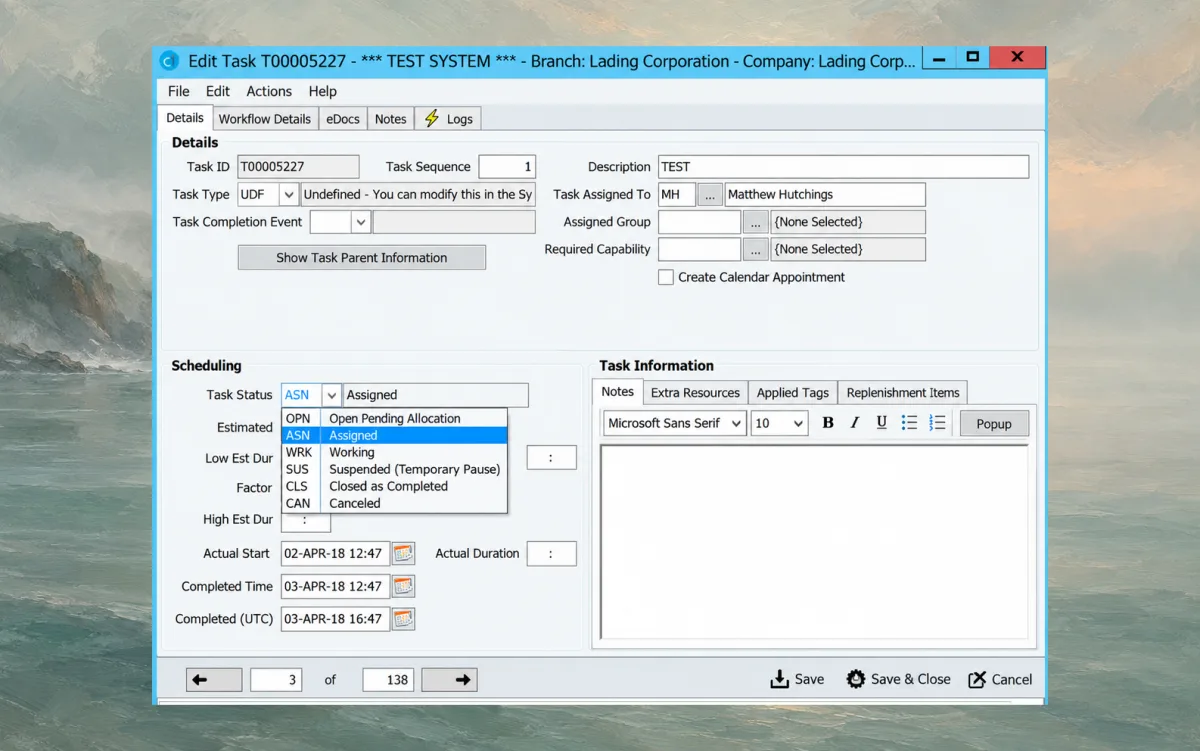Click the Description input field
The image size is (1200, 751).
(843, 167)
